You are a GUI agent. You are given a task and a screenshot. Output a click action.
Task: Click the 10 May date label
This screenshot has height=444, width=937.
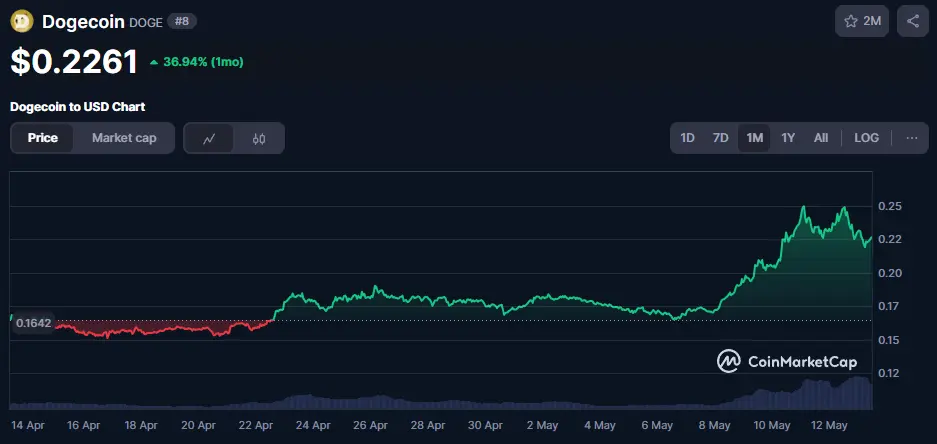(x=772, y=425)
